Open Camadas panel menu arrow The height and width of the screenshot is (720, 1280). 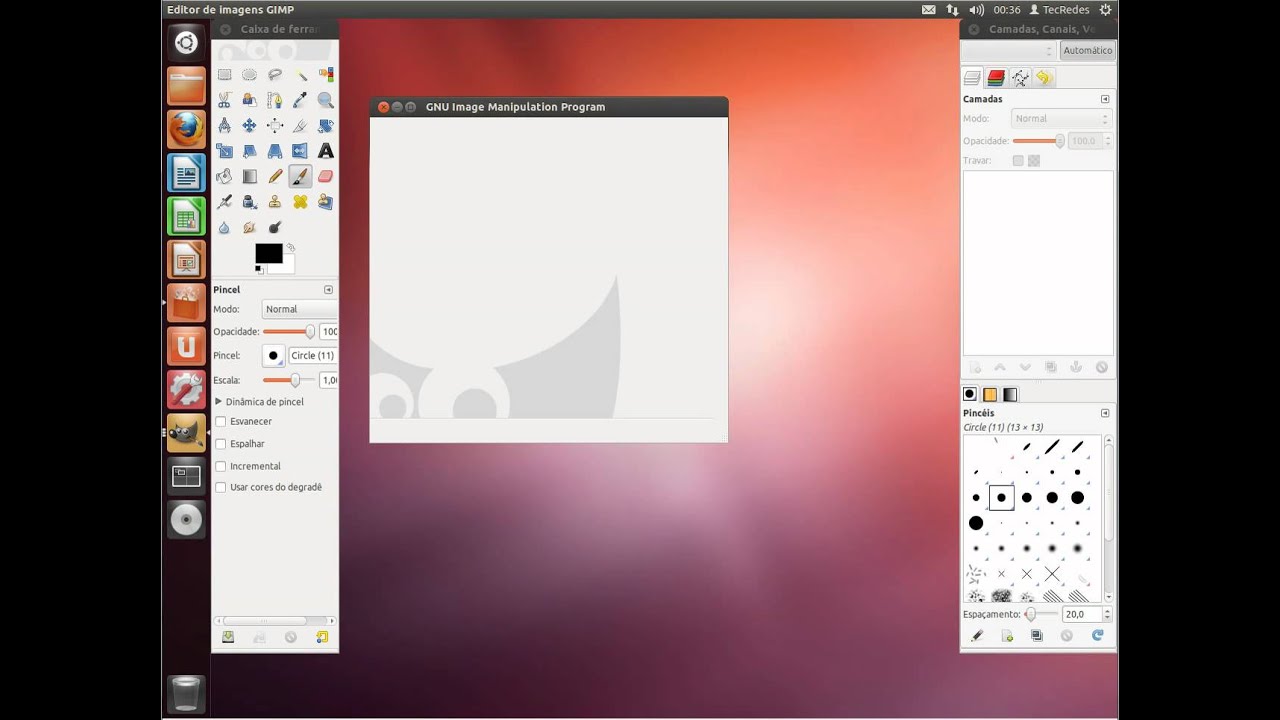[x=1105, y=99]
